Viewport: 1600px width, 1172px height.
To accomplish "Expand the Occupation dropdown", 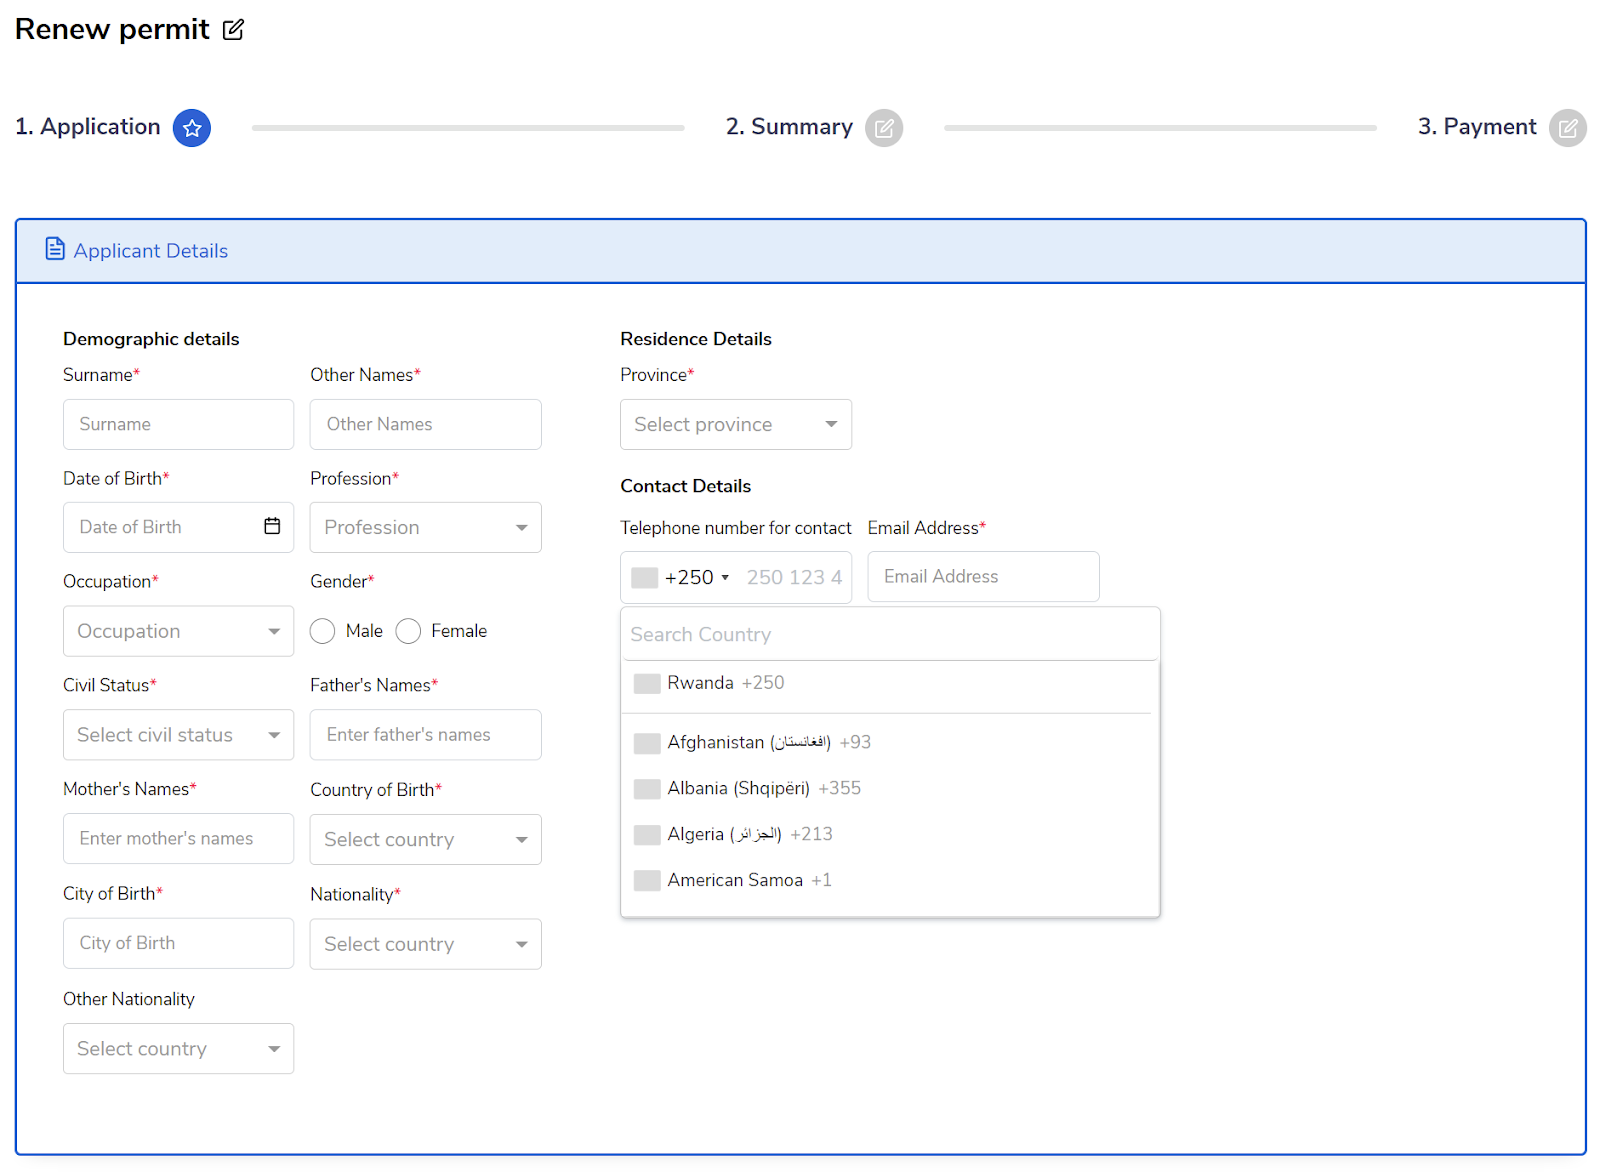I will (178, 631).
